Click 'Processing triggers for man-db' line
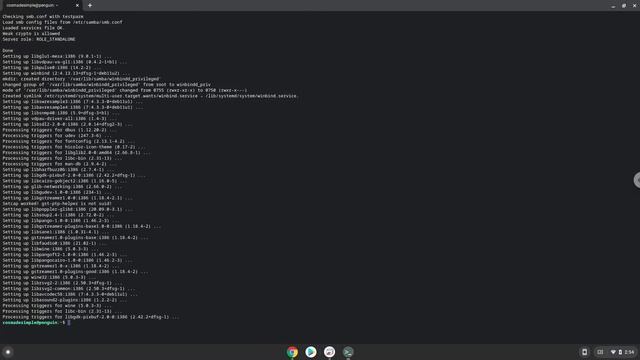This screenshot has width=640, height=360. coord(60,164)
